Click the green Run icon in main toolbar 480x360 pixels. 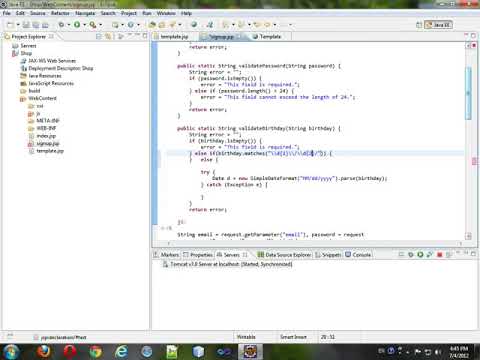77,25
